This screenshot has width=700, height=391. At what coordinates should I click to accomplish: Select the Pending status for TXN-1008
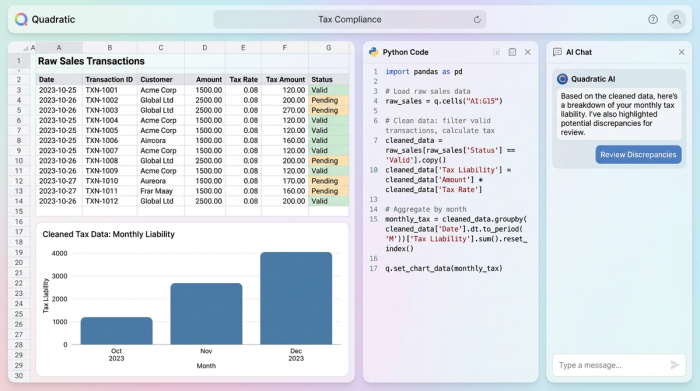click(x=329, y=161)
